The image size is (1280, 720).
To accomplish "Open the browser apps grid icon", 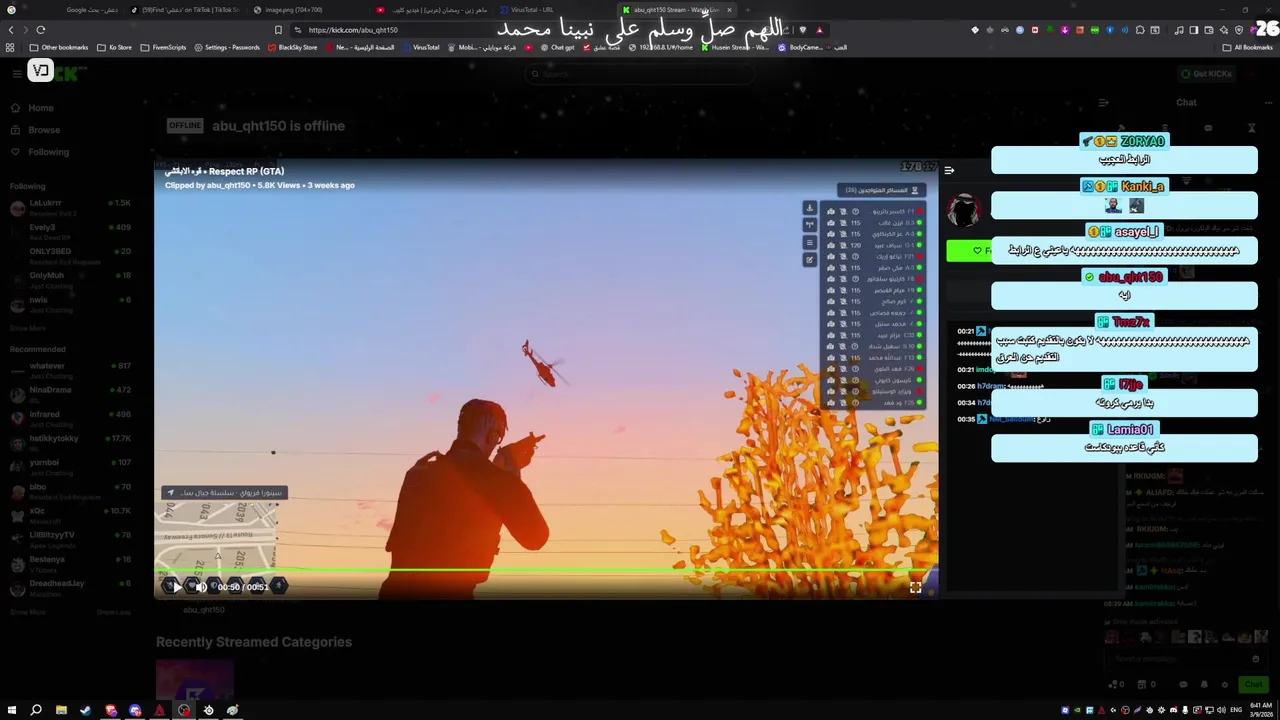I will (x=10, y=47).
